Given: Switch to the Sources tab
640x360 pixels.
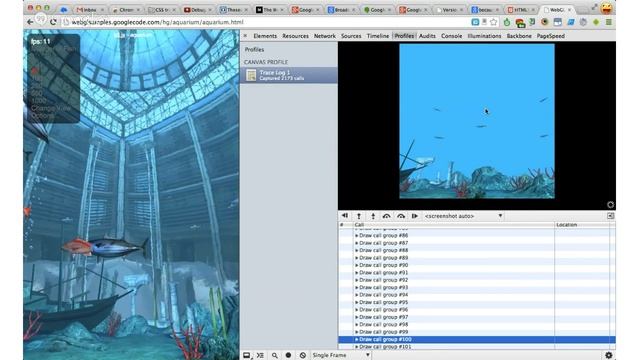Looking at the screenshot, I should pyautogui.click(x=351, y=36).
